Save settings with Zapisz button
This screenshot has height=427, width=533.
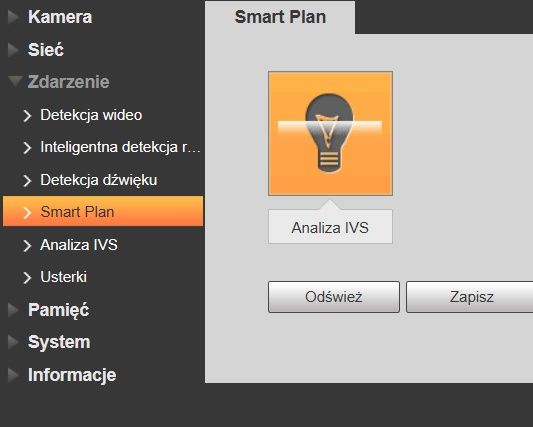point(471,297)
